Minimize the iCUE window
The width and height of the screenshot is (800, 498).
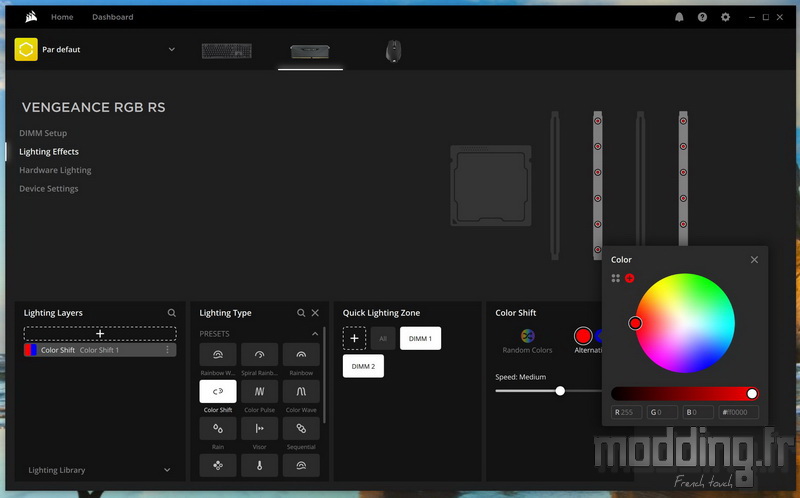click(752, 17)
